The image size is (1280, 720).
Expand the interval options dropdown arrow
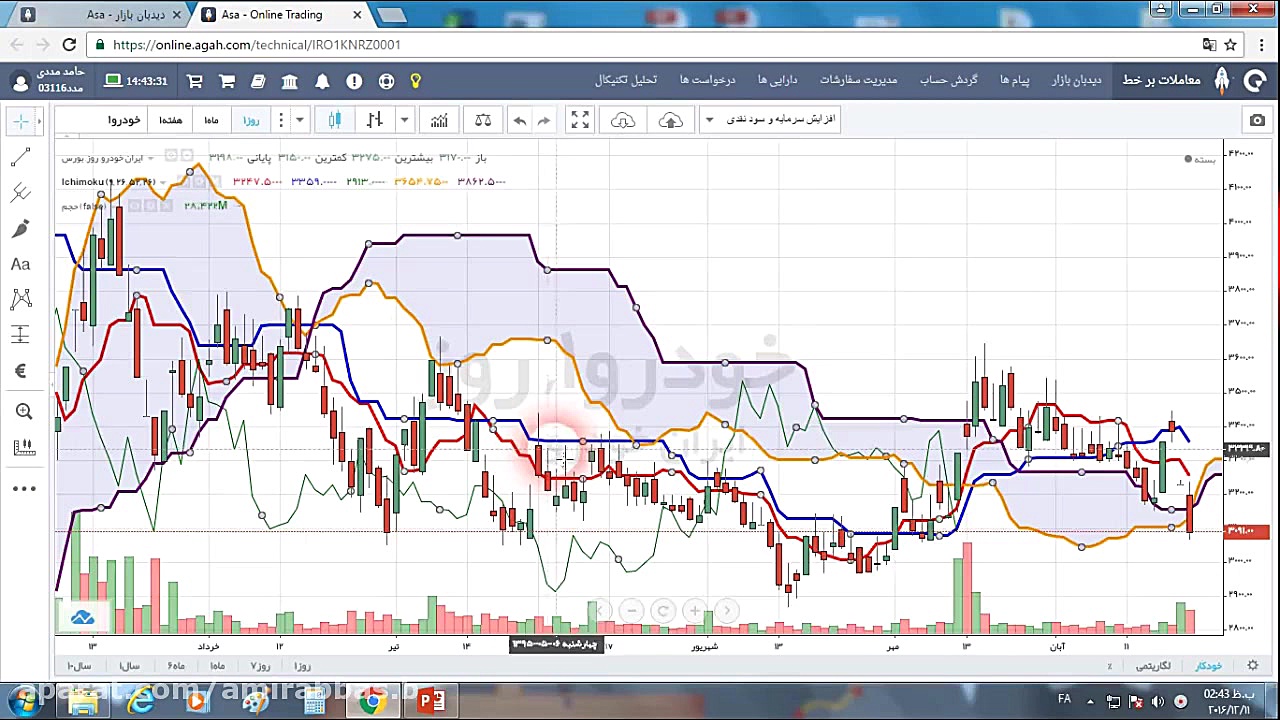[299, 120]
